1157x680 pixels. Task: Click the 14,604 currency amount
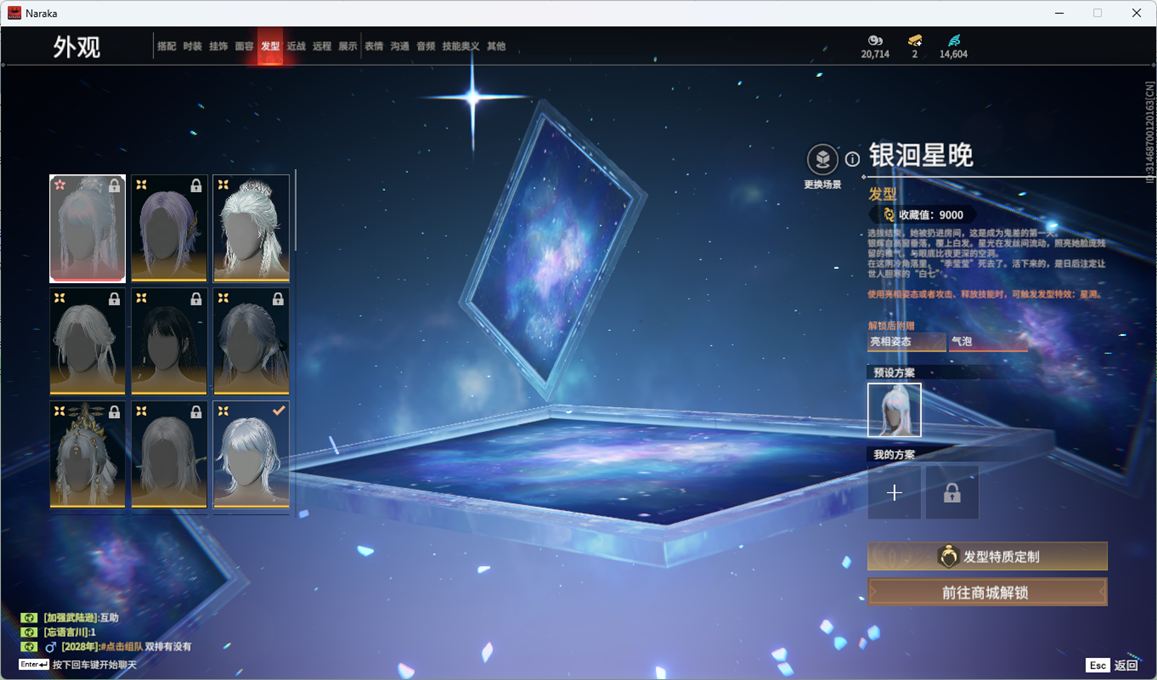click(953, 54)
